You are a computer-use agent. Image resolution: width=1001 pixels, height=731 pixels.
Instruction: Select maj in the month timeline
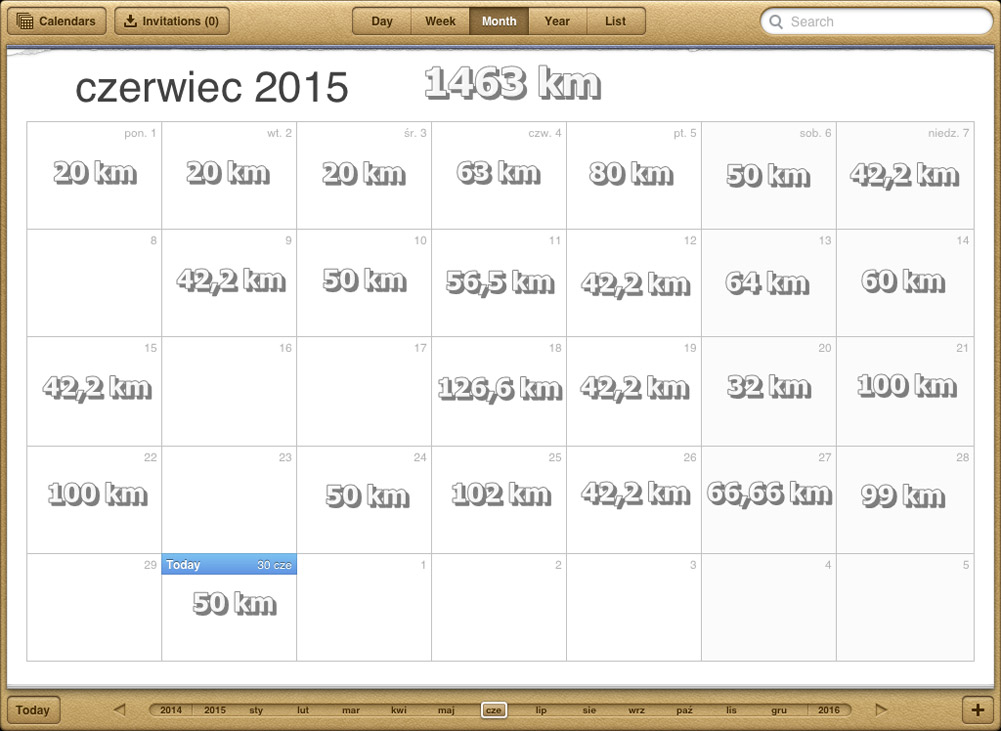point(446,710)
